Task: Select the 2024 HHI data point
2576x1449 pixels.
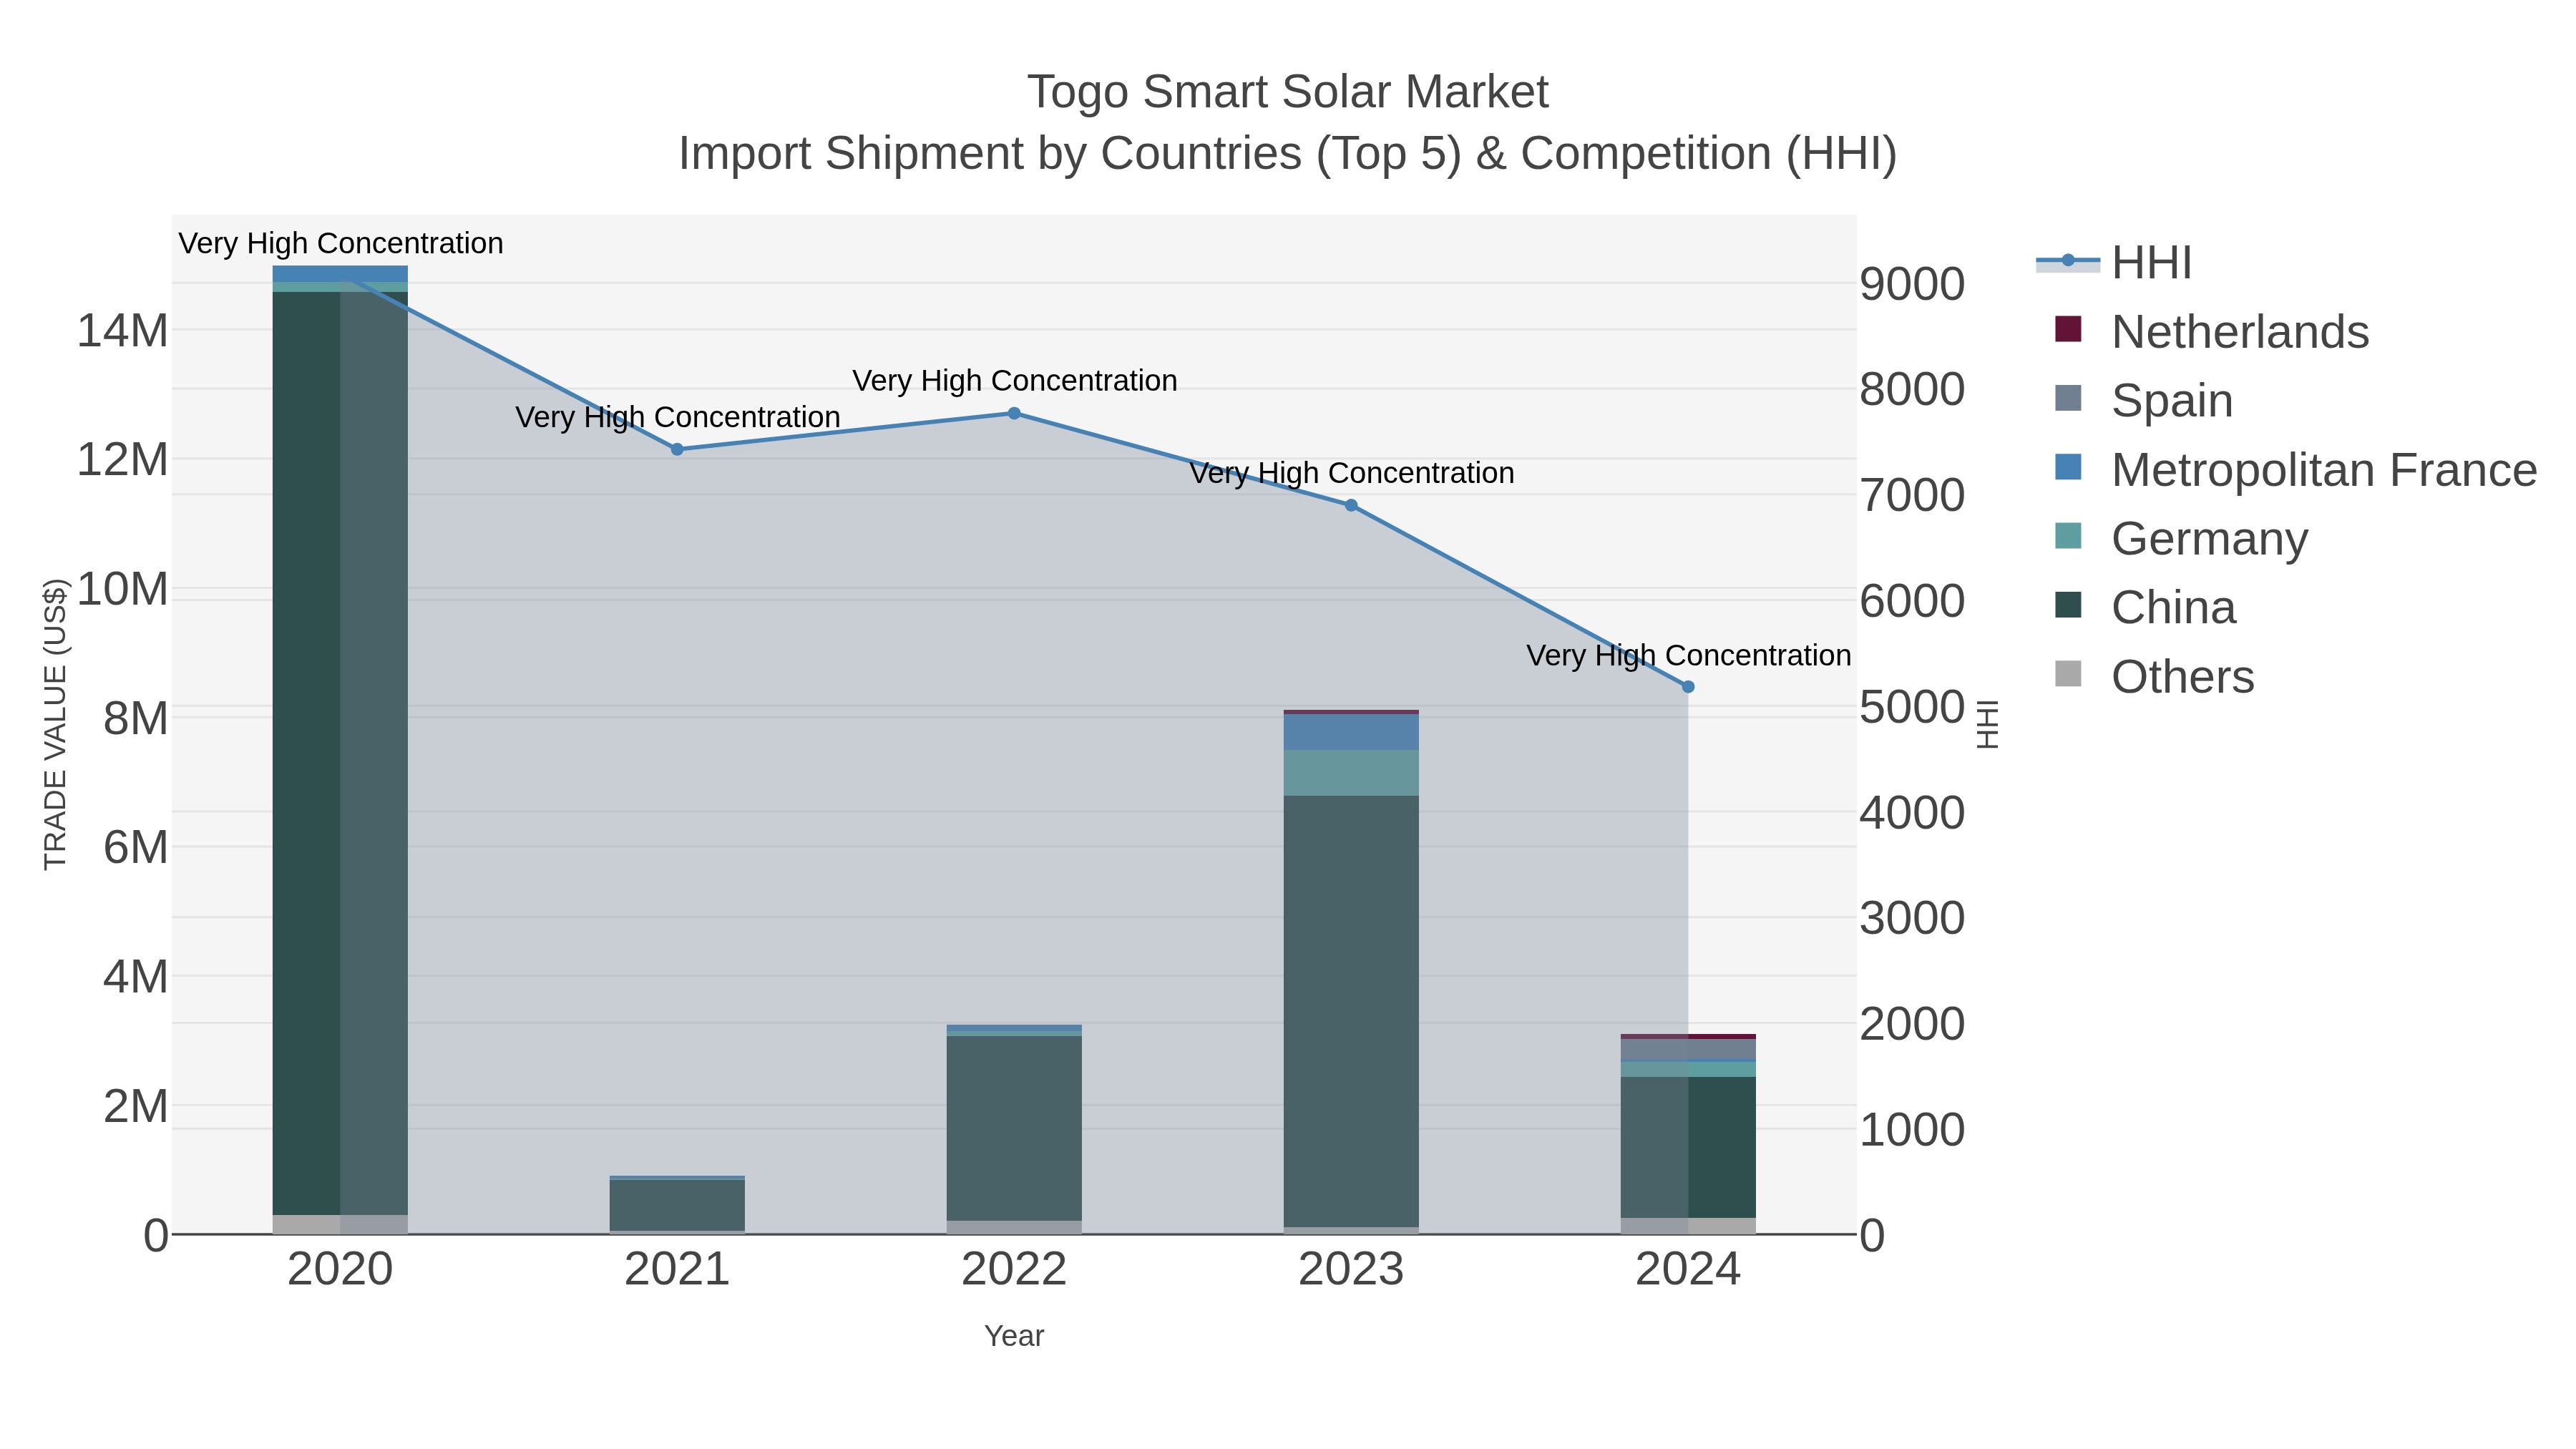Action: [x=1688, y=687]
